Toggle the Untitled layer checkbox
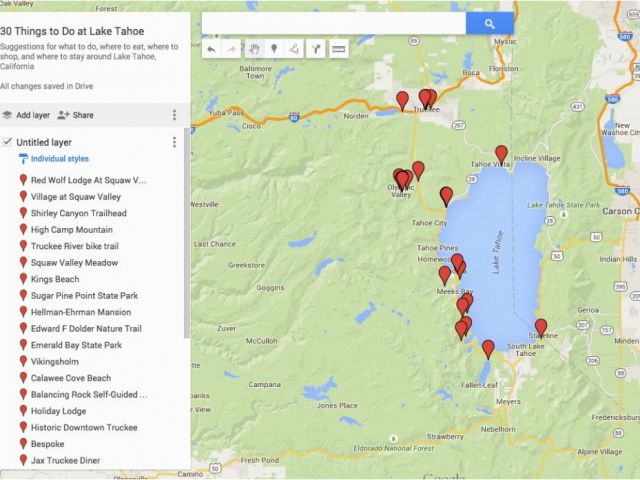Screen dimensions: 640x480 coord(7,142)
